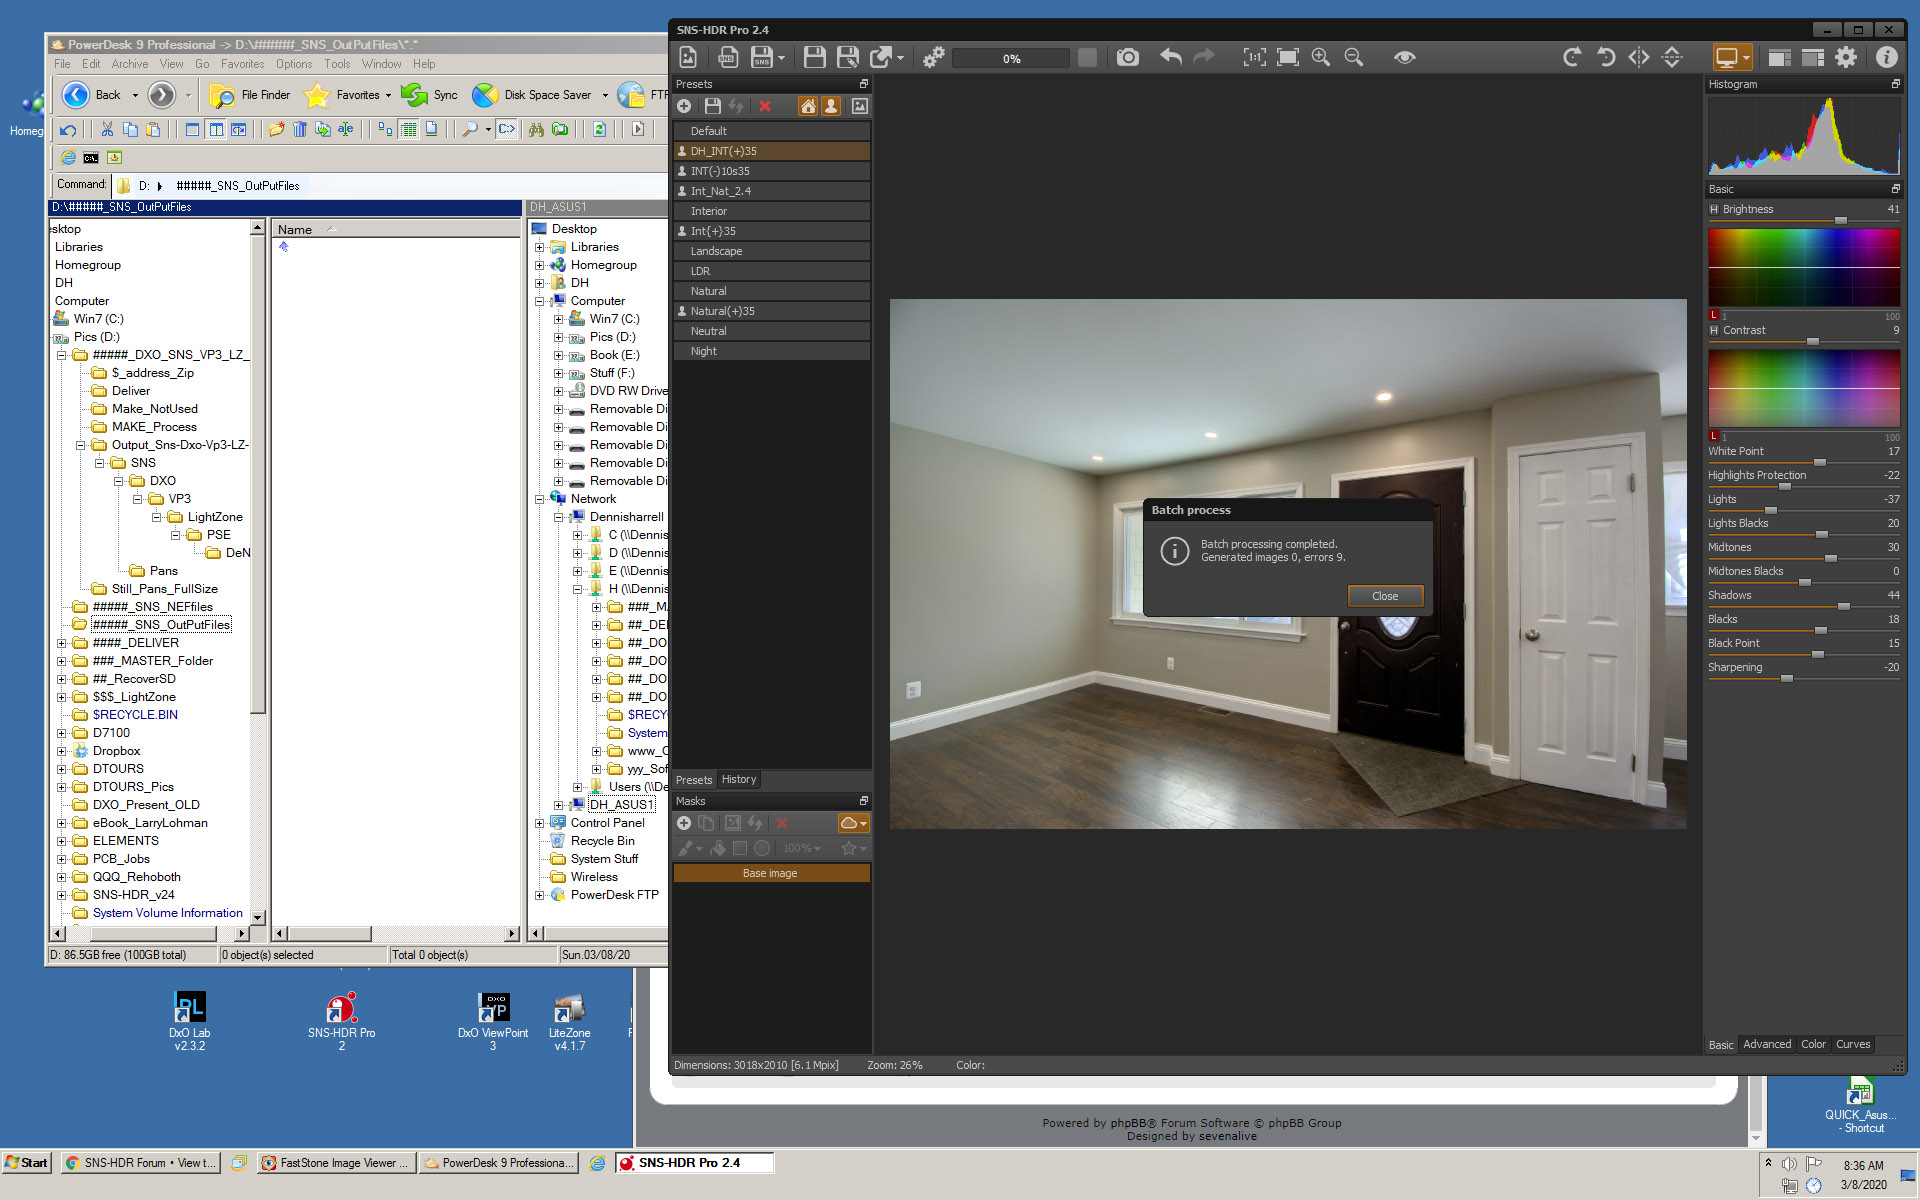Toggle the left panel layout button
The width and height of the screenshot is (1920, 1200).
click(1779, 58)
